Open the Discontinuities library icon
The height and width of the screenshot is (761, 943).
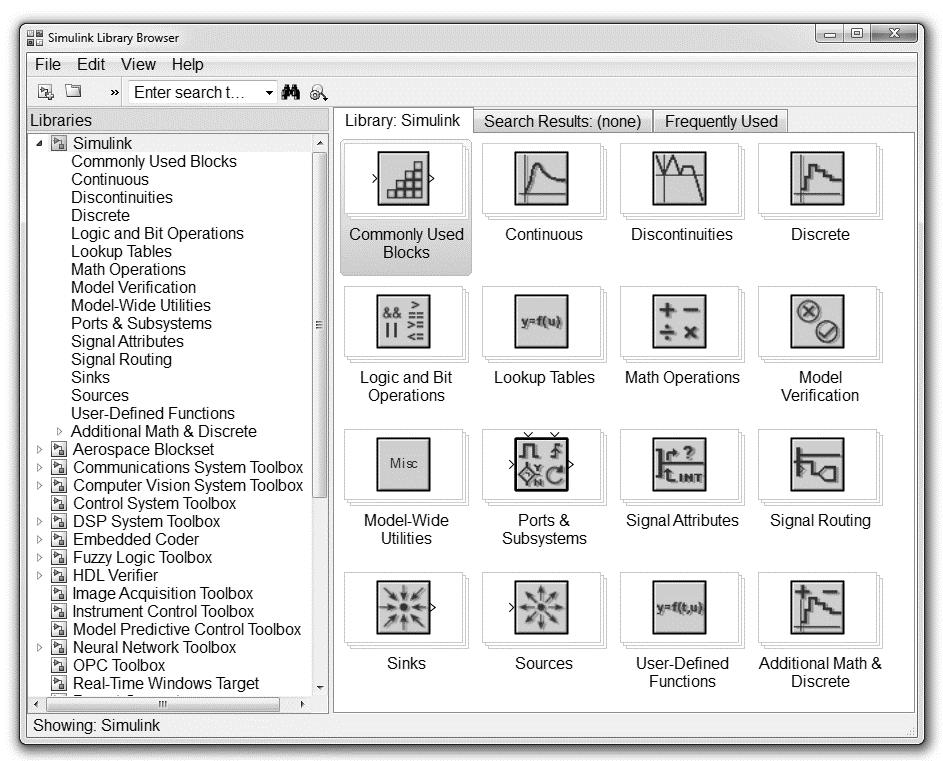coord(680,179)
